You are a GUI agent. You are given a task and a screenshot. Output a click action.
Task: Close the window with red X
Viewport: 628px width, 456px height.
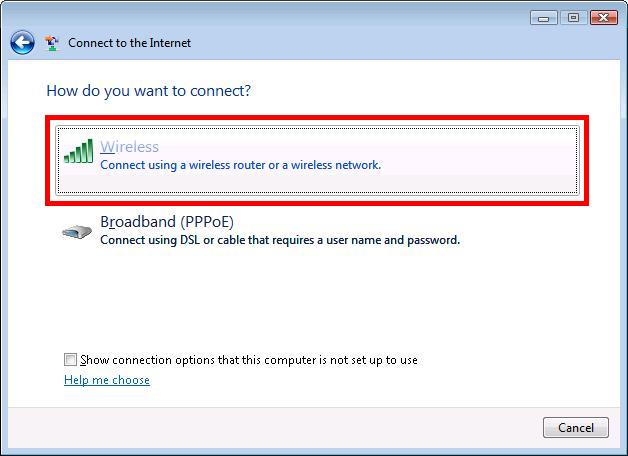tap(604, 18)
